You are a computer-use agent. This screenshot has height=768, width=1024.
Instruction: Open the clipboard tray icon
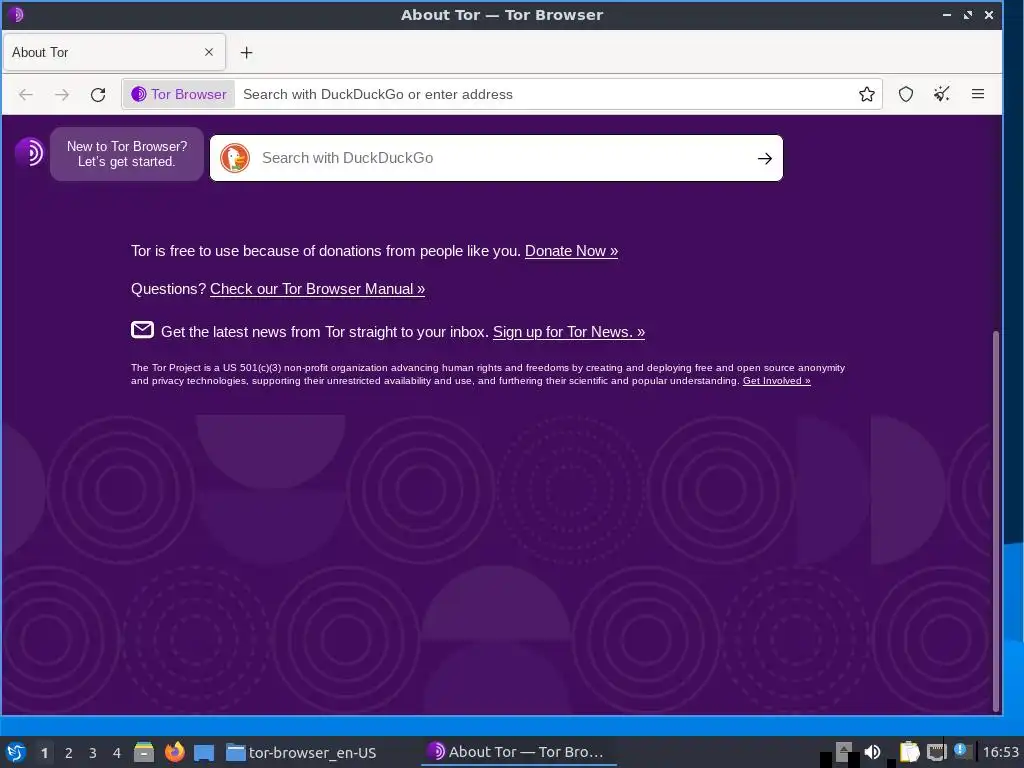pos(908,752)
